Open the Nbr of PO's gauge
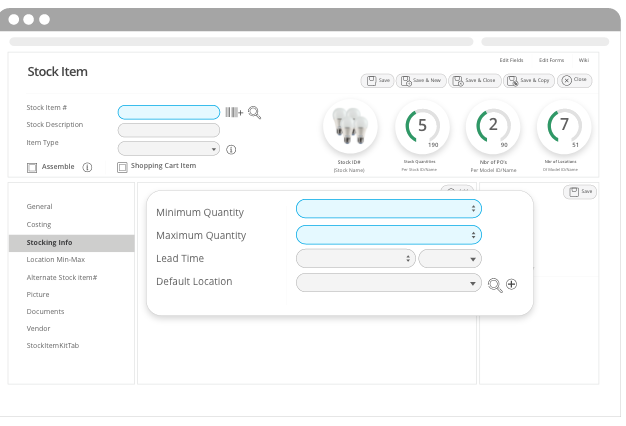 493,126
